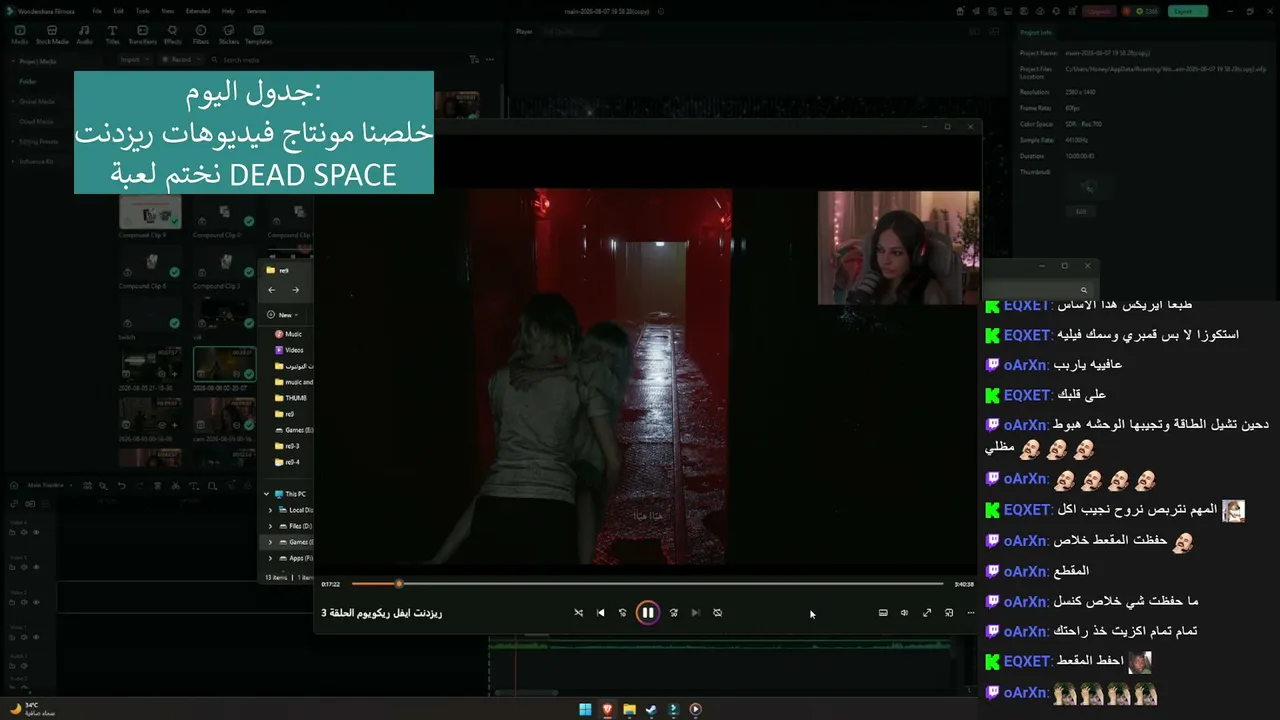
Task: Skip to next track in media player
Action: tap(695, 613)
